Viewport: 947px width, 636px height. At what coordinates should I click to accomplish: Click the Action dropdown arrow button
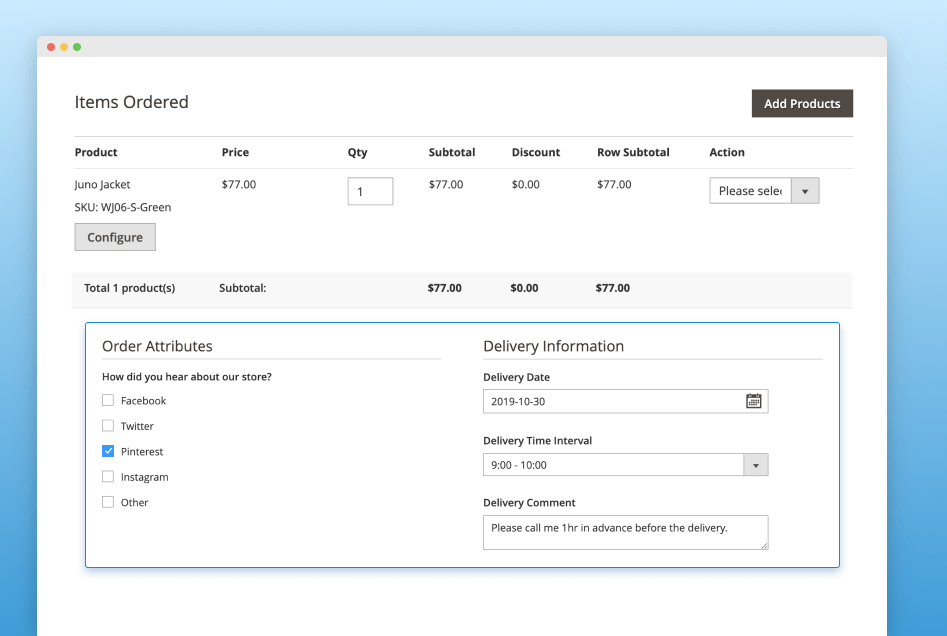pyautogui.click(x=805, y=191)
